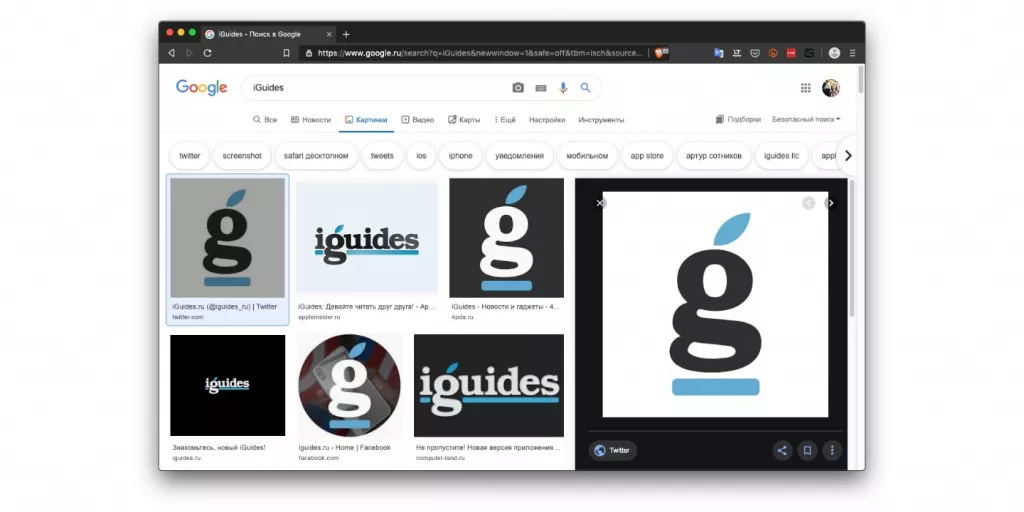Filter by the ios chip
This screenshot has height=512, width=1024.
pos(421,156)
